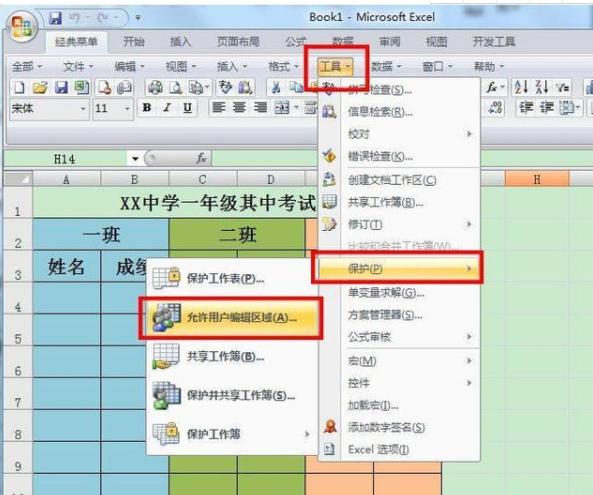Click the Print icon
The image size is (593, 495).
pos(155,87)
